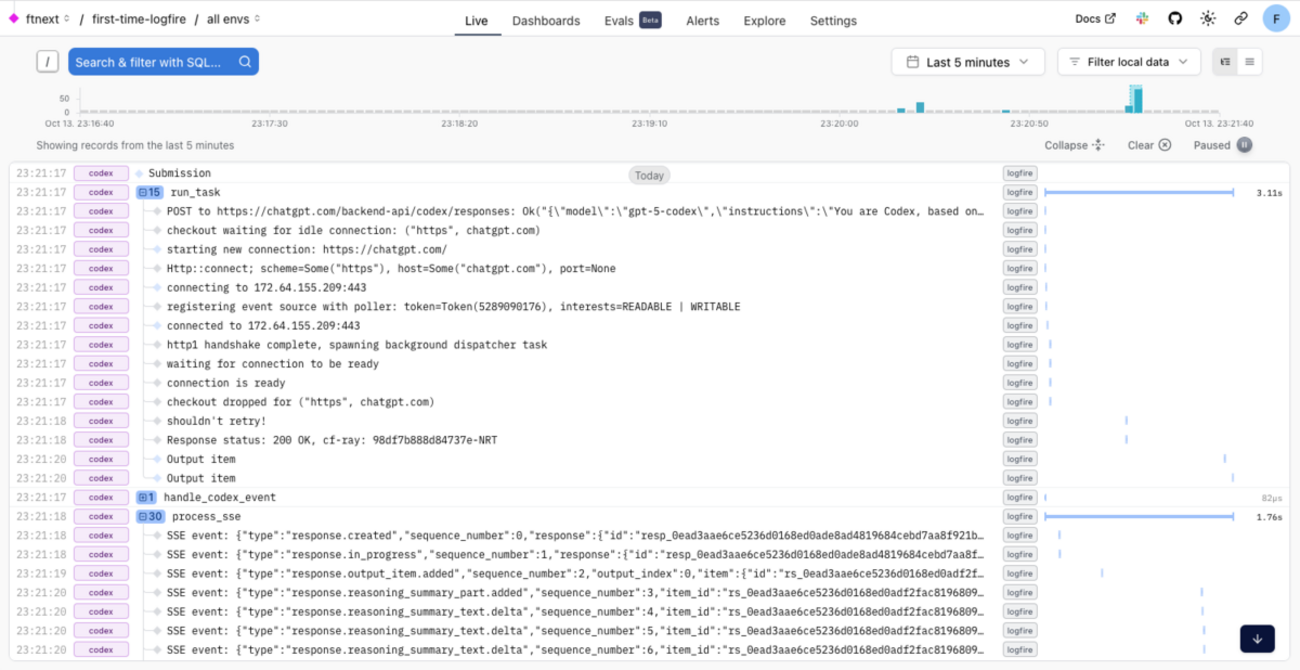Open the Alerts tab
This screenshot has height=670, width=1300.
[x=702, y=20]
